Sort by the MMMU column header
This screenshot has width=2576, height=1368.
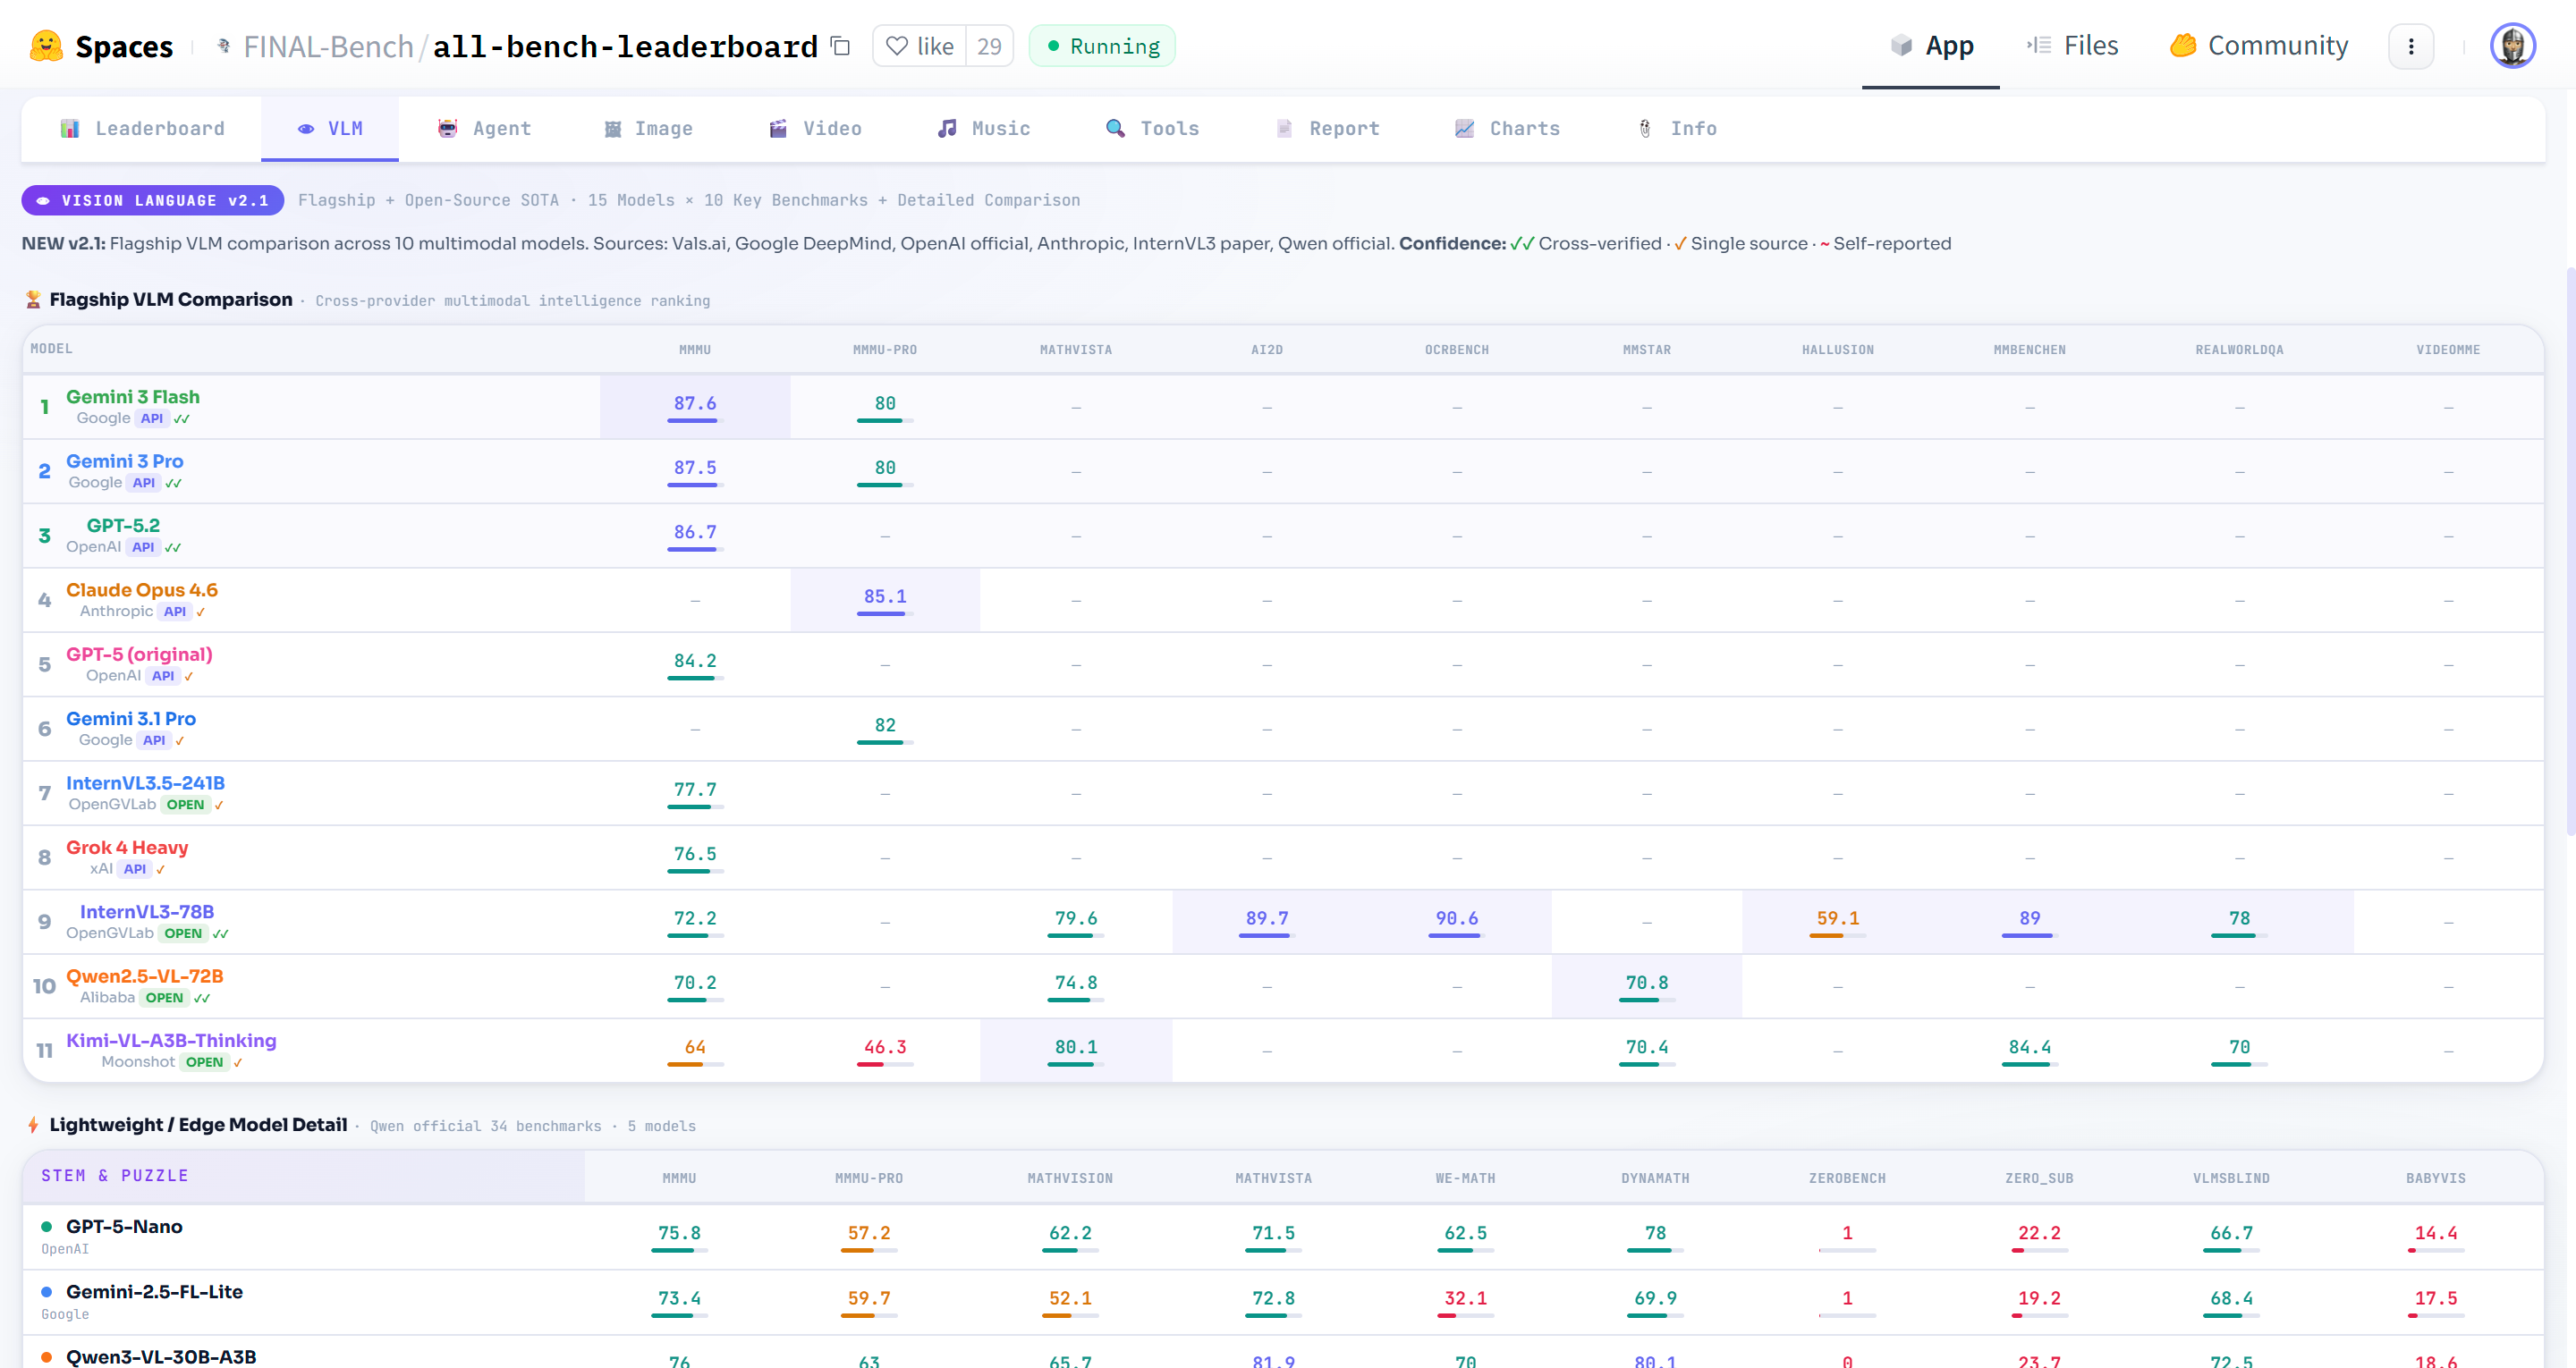click(x=694, y=349)
